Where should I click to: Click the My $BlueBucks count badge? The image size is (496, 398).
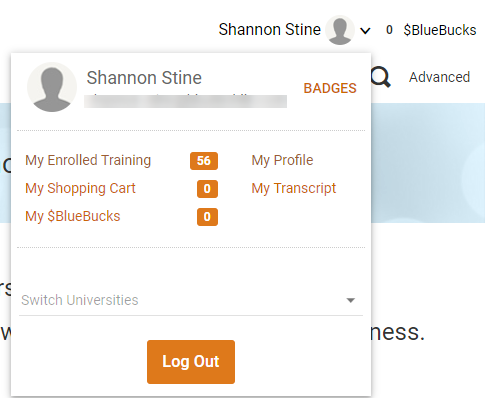pos(207,217)
